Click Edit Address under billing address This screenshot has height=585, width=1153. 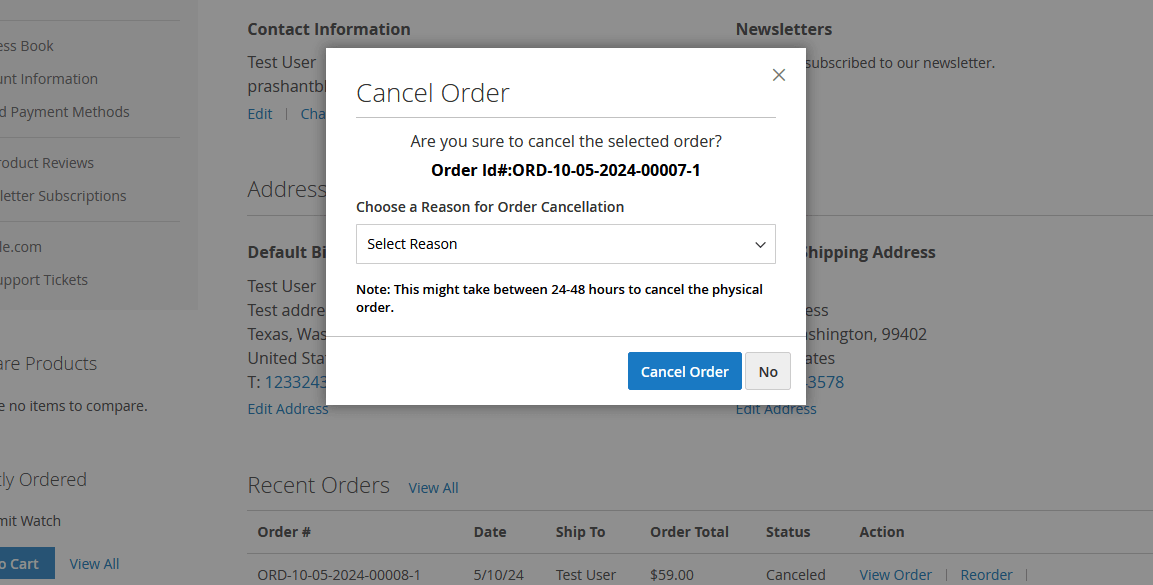(288, 409)
